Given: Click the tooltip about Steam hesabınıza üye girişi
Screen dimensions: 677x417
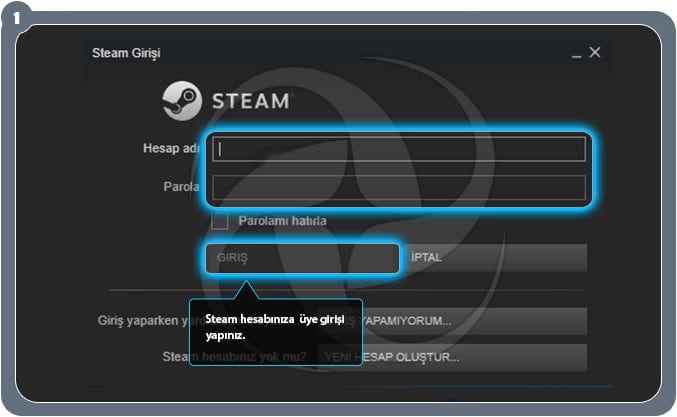Looking at the screenshot, I should point(275,327).
